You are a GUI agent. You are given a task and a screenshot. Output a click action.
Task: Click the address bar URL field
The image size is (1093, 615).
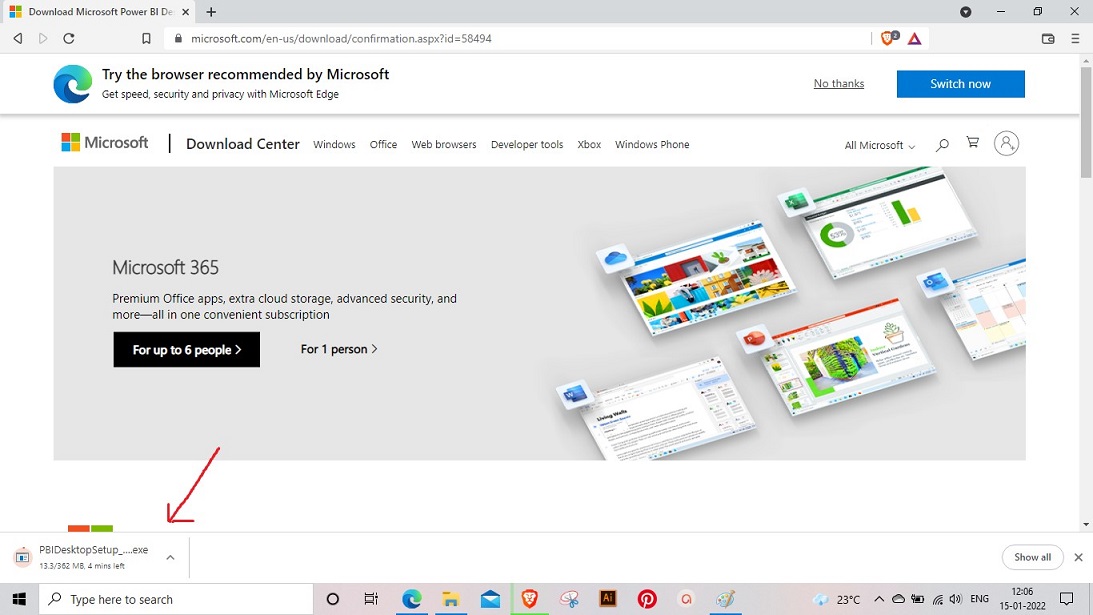pos(516,38)
